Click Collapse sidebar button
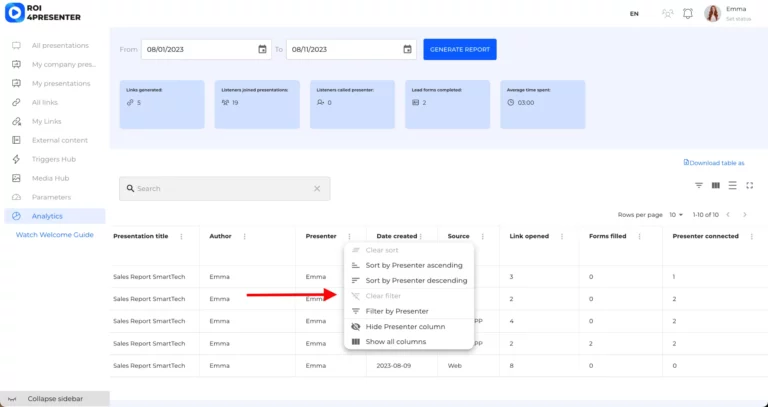This screenshot has height=407, width=768. click(x=55, y=399)
